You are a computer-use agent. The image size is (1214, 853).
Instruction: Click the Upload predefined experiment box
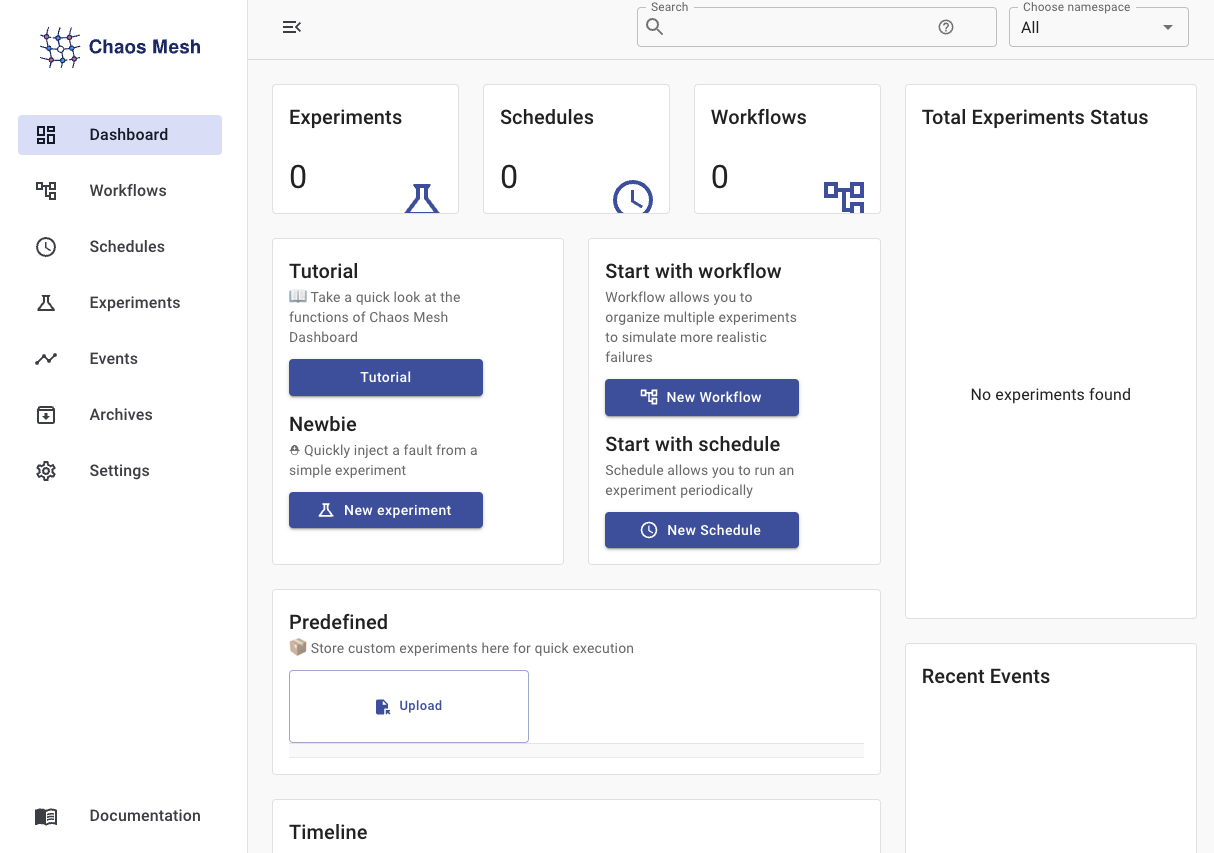[x=409, y=706]
